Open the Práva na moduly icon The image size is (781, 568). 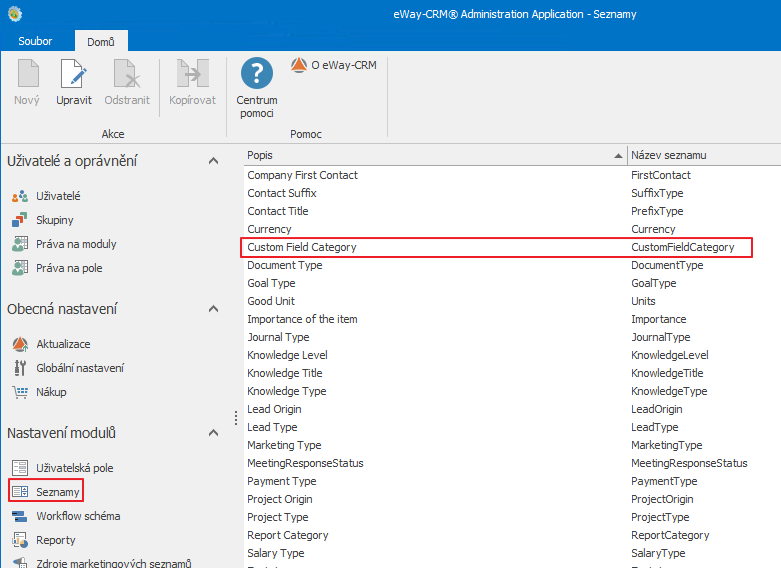[20, 244]
